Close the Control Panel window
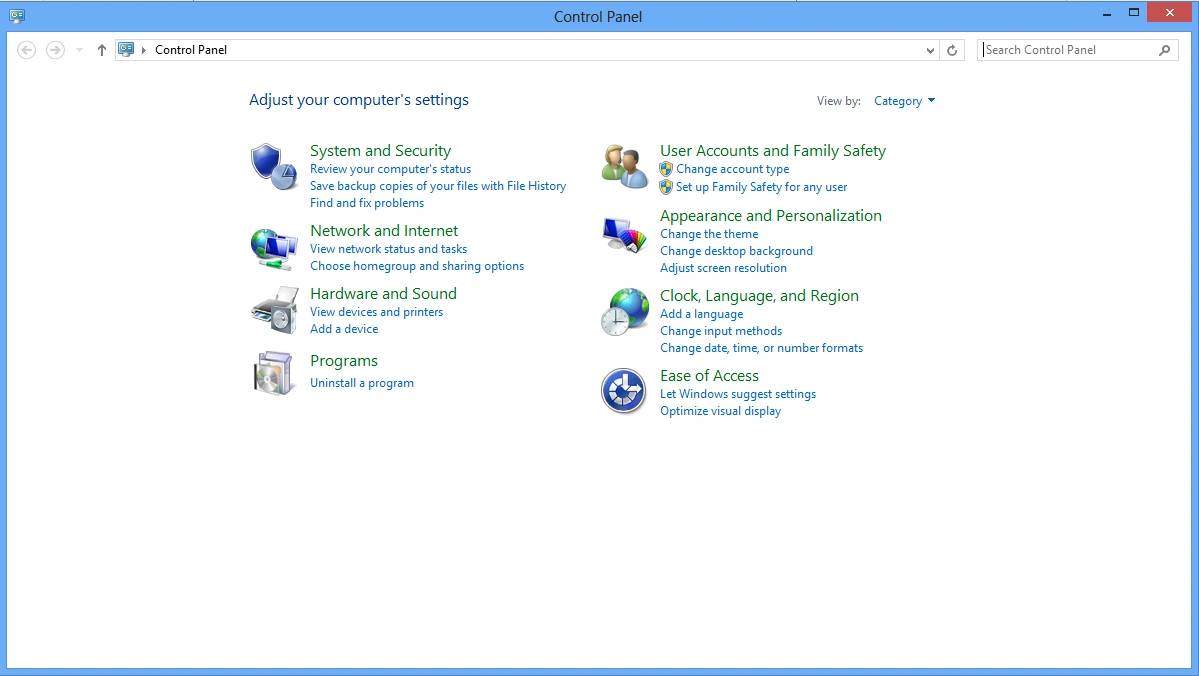1199x676 pixels. [x=1170, y=12]
